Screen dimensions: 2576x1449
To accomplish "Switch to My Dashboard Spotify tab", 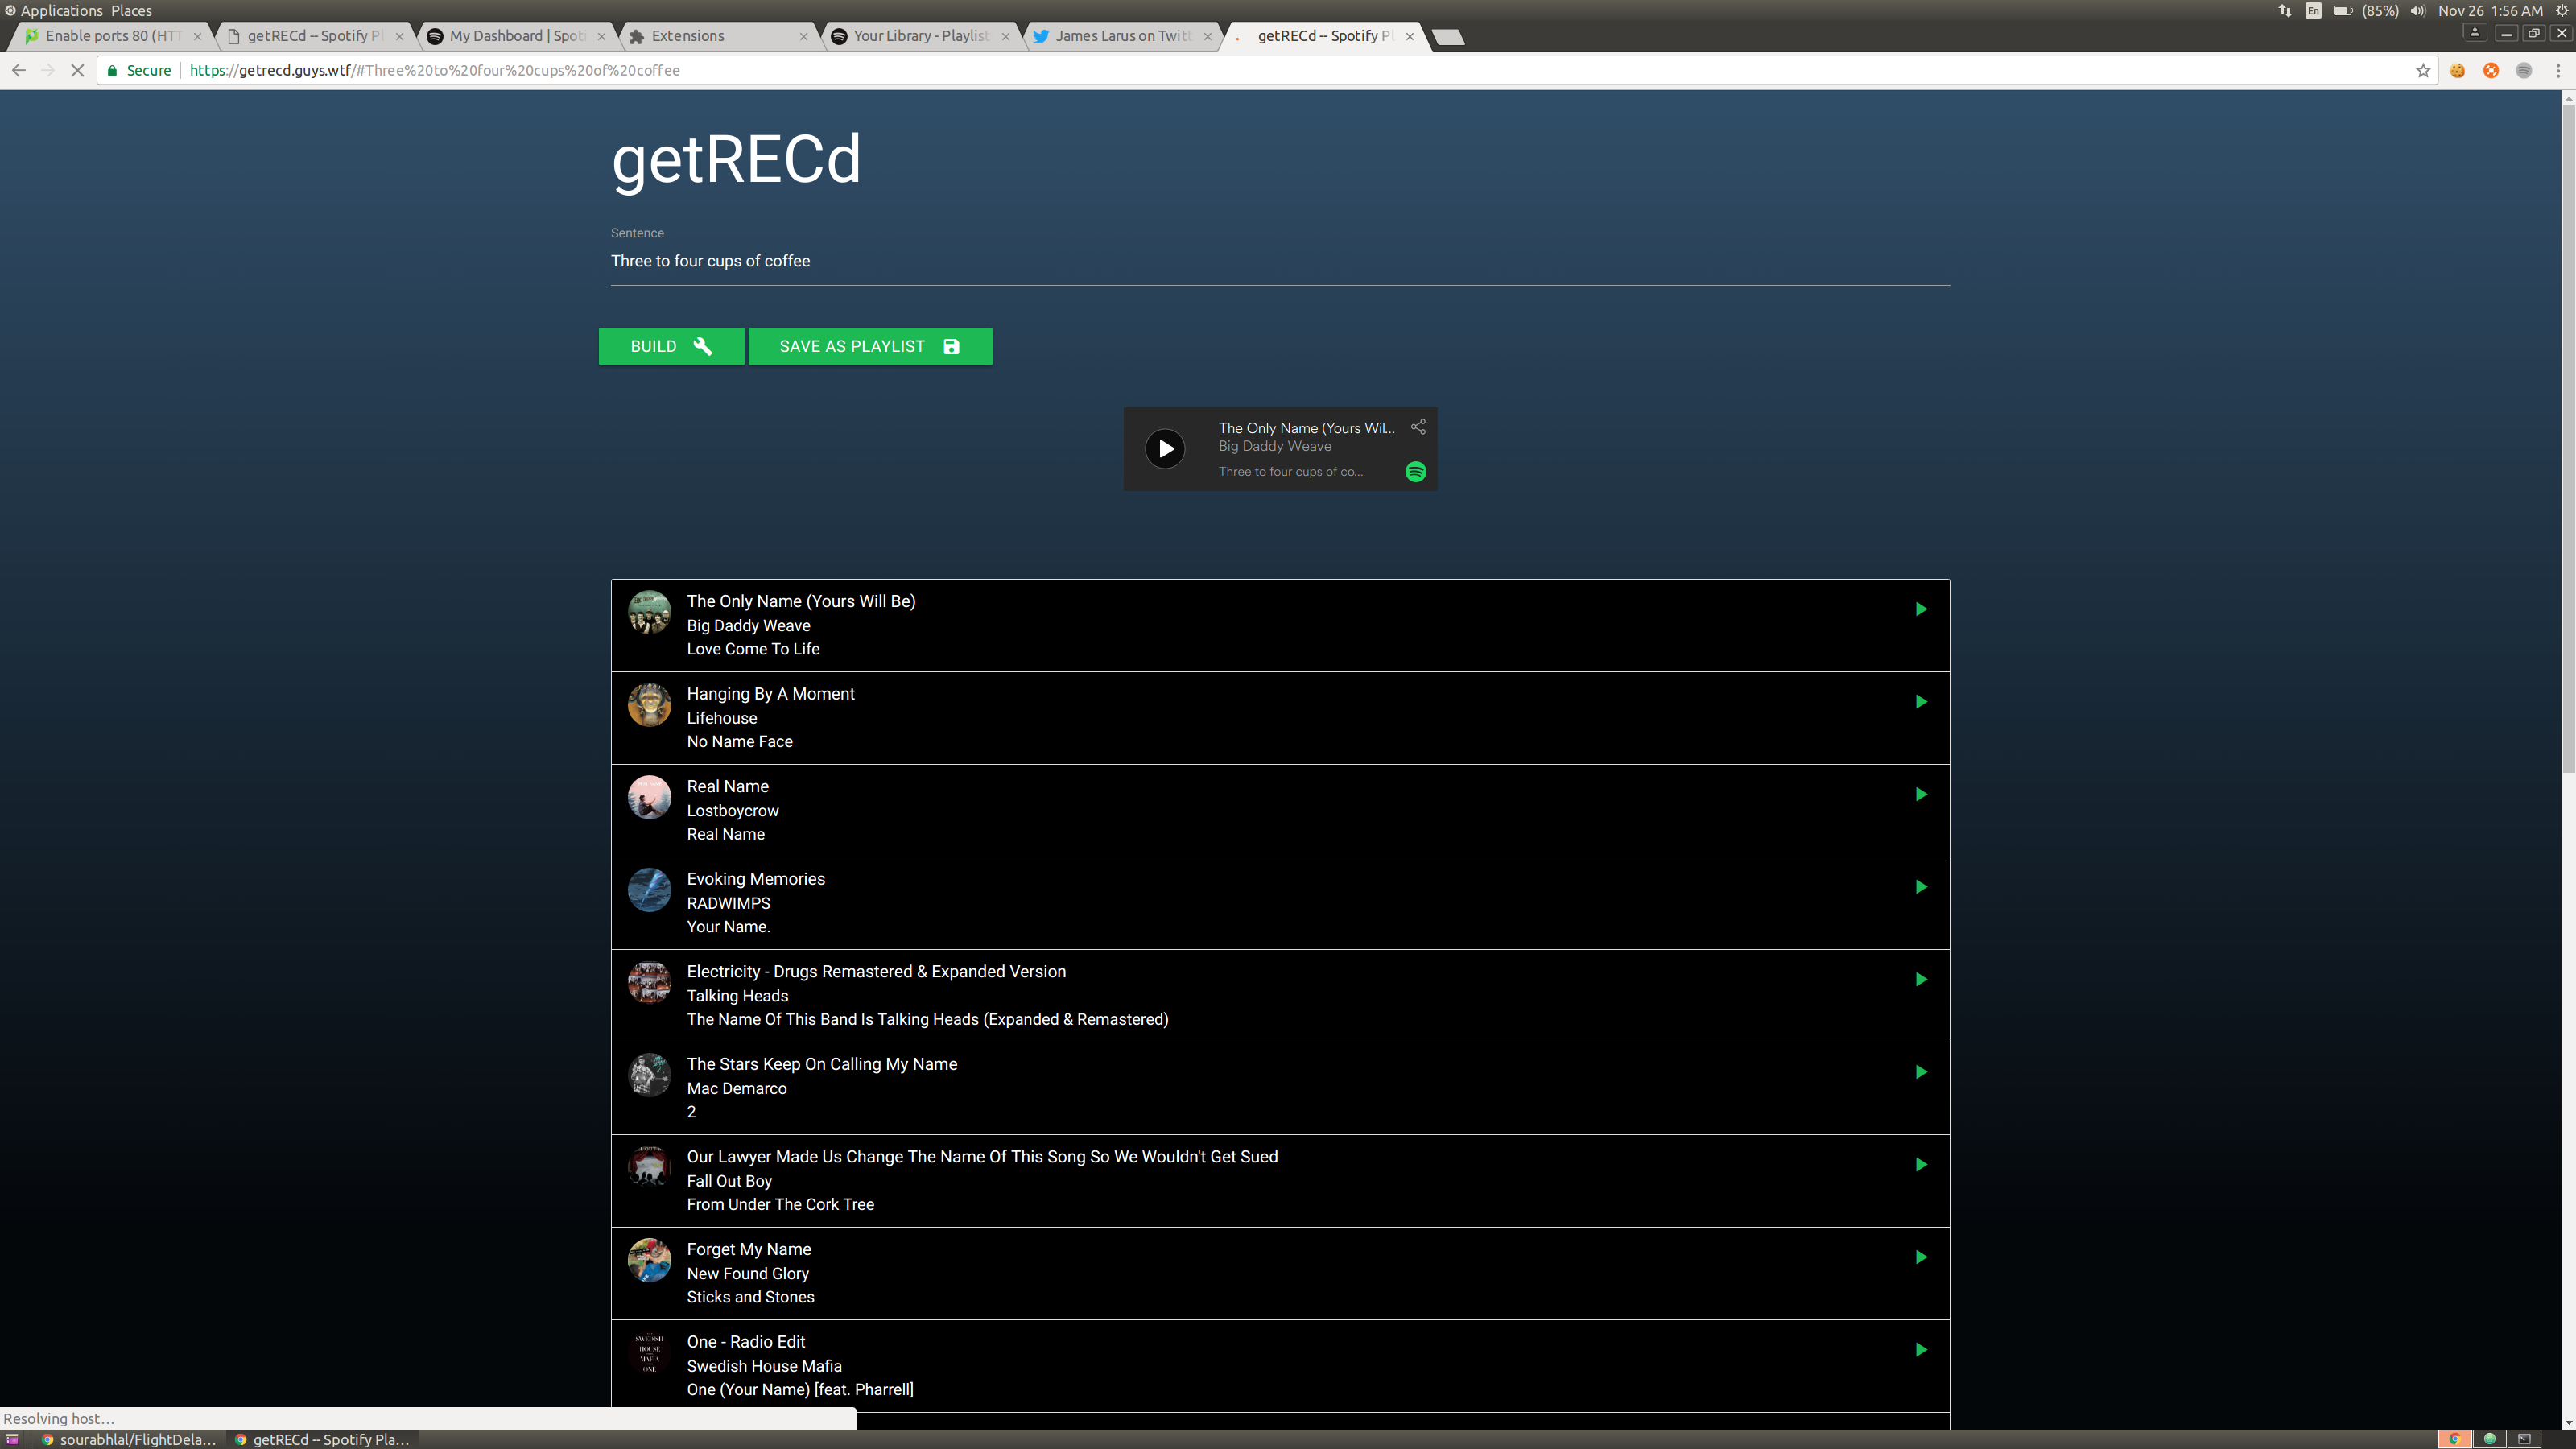I will click(515, 36).
